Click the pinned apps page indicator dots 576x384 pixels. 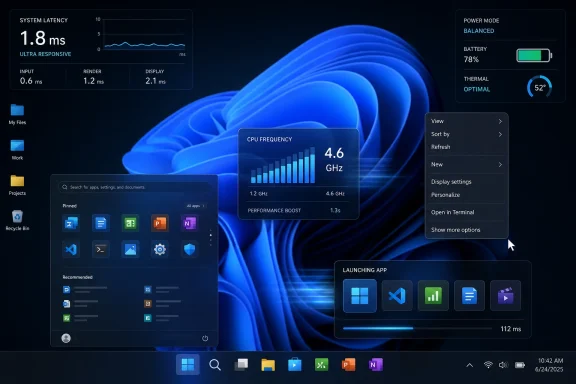(210, 237)
